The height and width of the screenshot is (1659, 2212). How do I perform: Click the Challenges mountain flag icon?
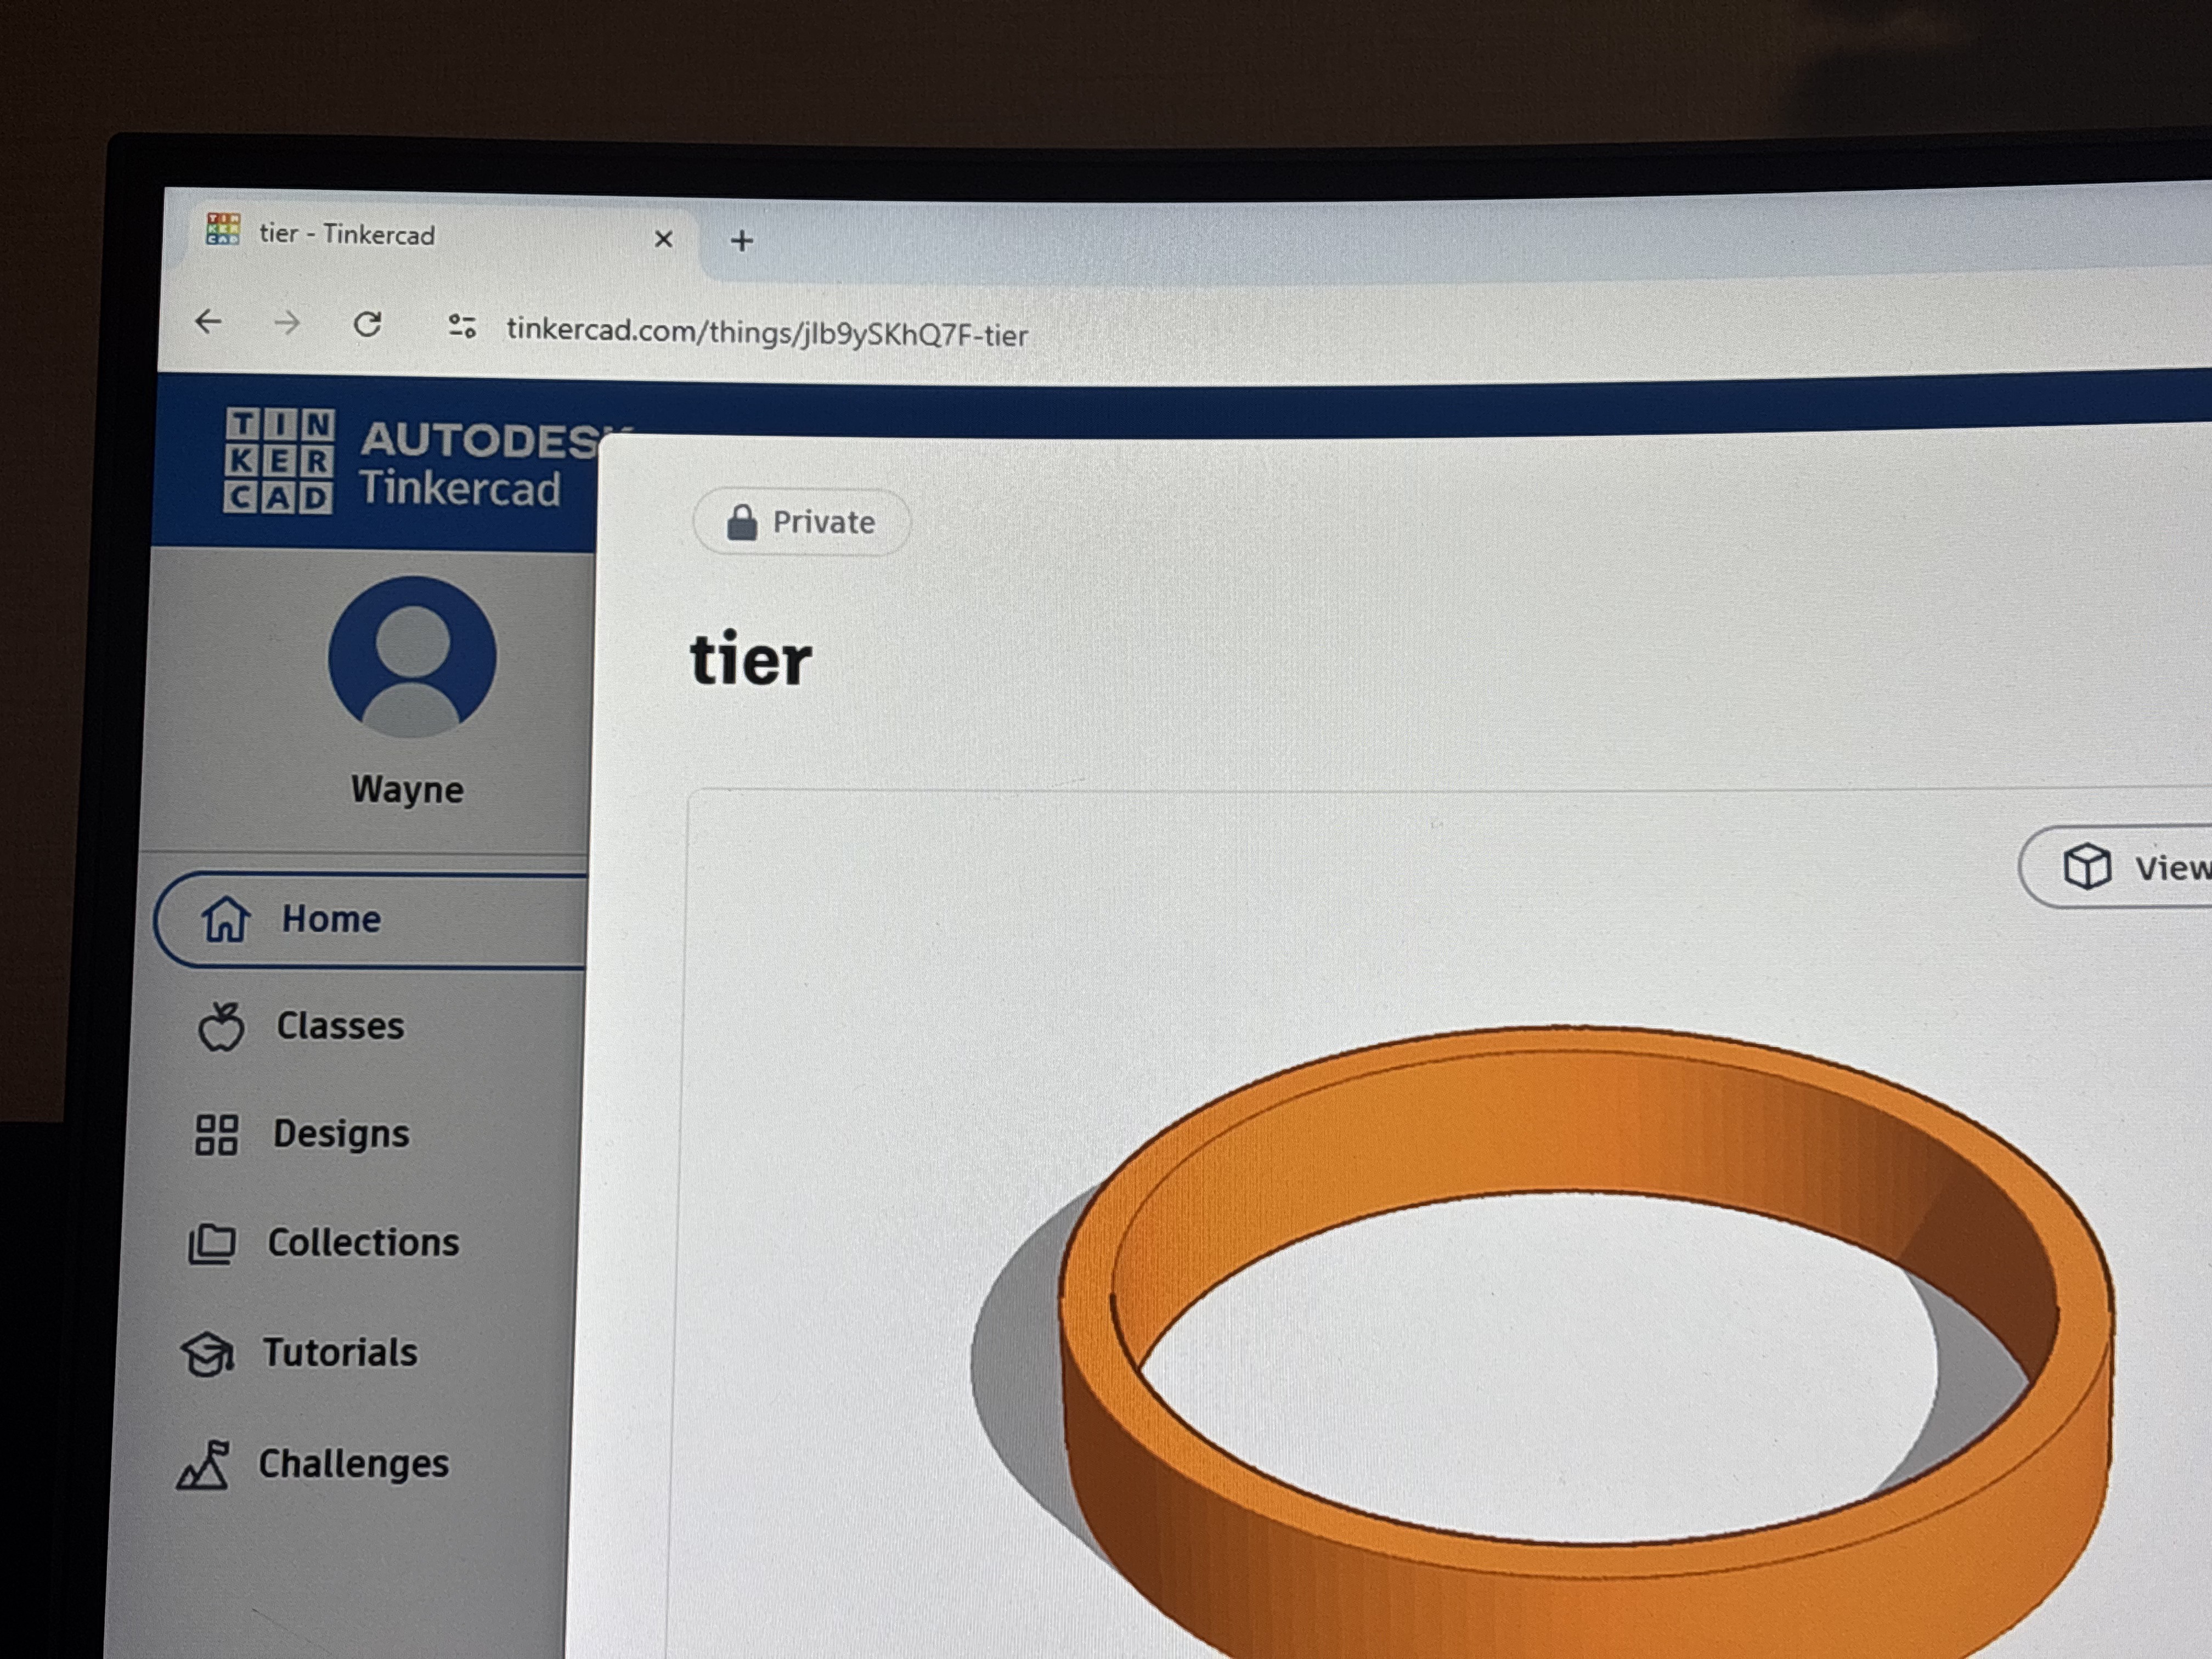203,1465
